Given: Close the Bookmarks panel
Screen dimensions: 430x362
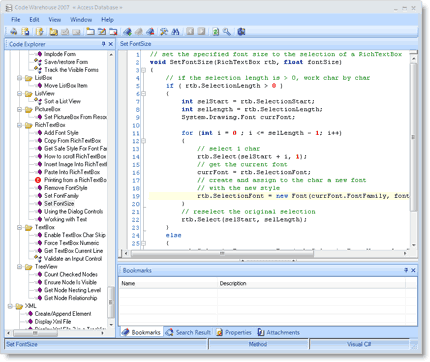Looking at the screenshot, I should (413, 270).
